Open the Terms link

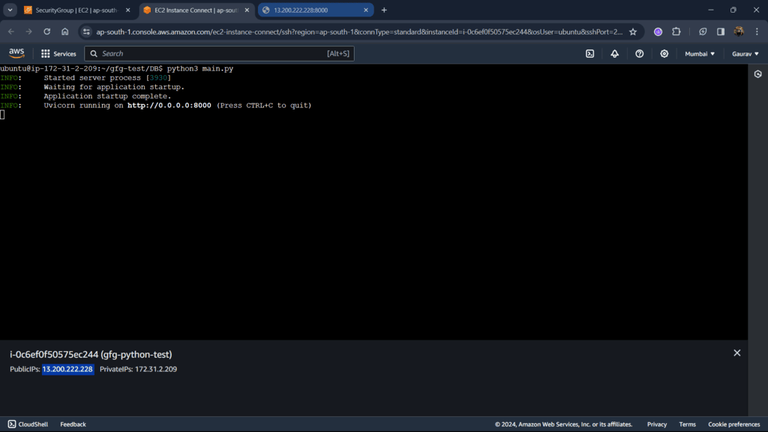click(x=687, y=424)
